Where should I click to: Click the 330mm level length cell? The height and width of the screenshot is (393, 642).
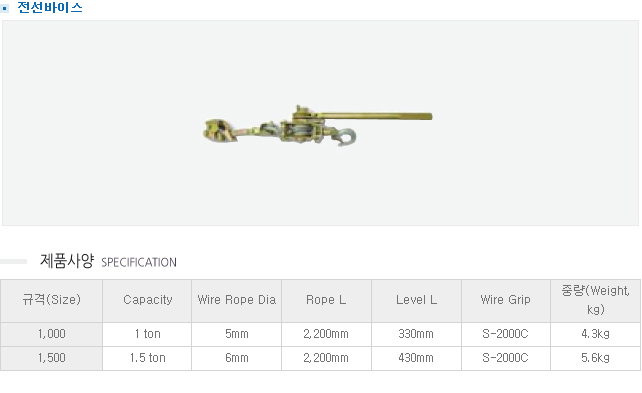[x=416, y=334]
